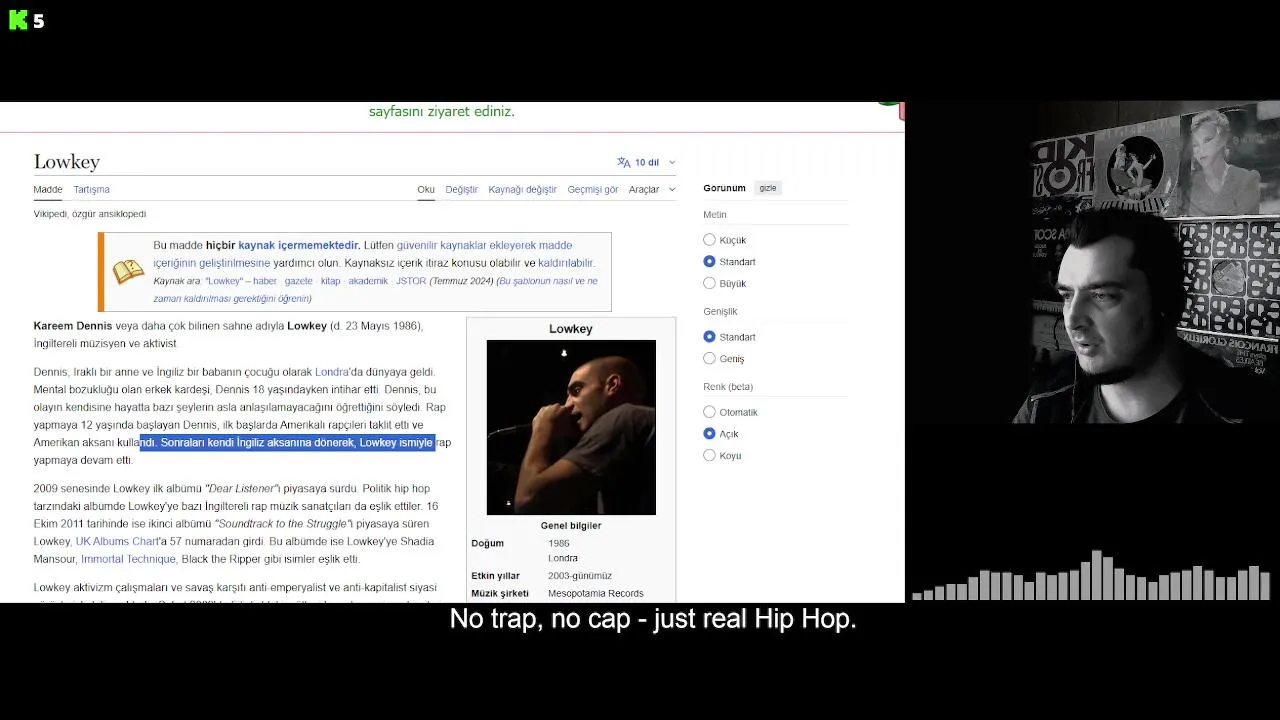The height and width of the screenshot is (720, 1280).
Task: Open the Değiştir edit tab
Action: click(461, 189)
